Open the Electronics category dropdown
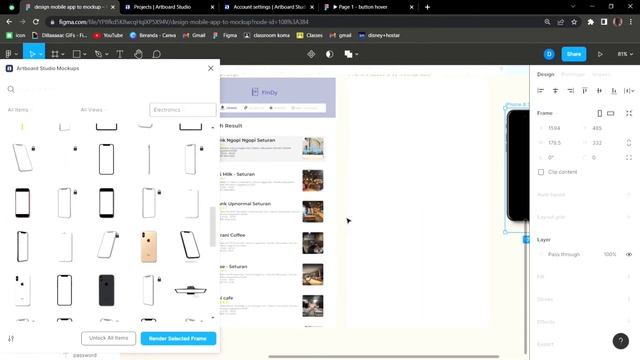 183,110
